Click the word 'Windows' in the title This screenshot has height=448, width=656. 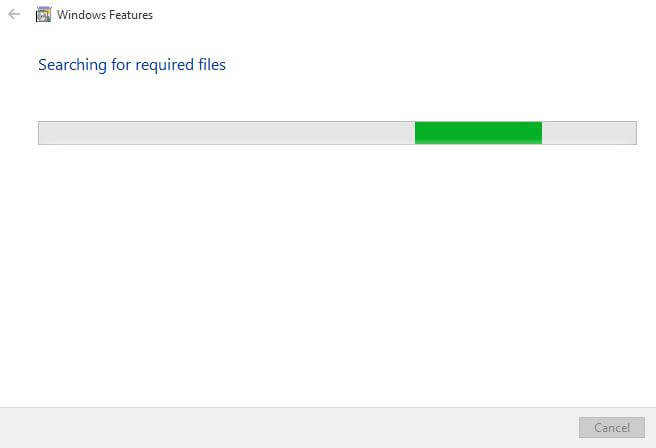point(81,15)
